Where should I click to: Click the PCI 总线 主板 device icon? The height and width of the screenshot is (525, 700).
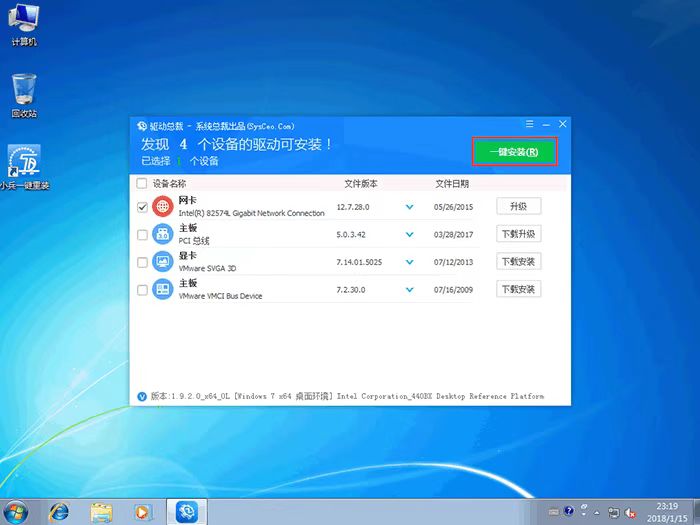click(x=162, y=234)
